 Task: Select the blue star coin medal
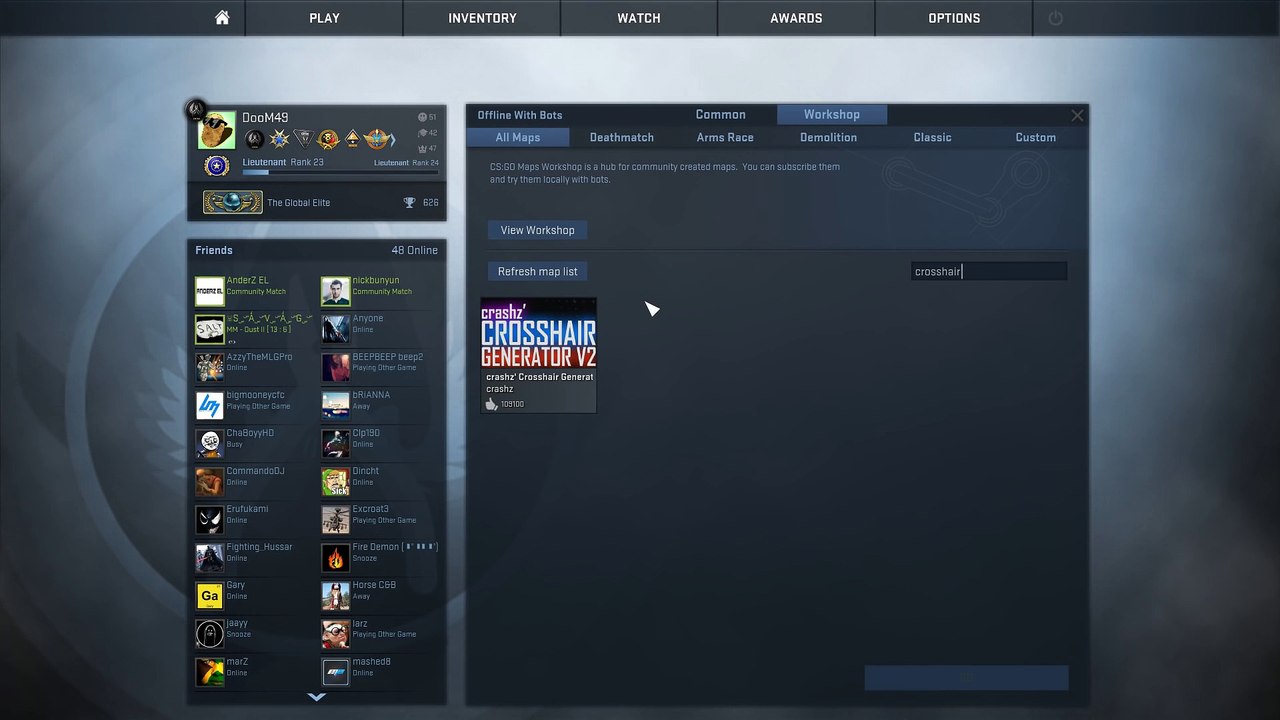280,139
